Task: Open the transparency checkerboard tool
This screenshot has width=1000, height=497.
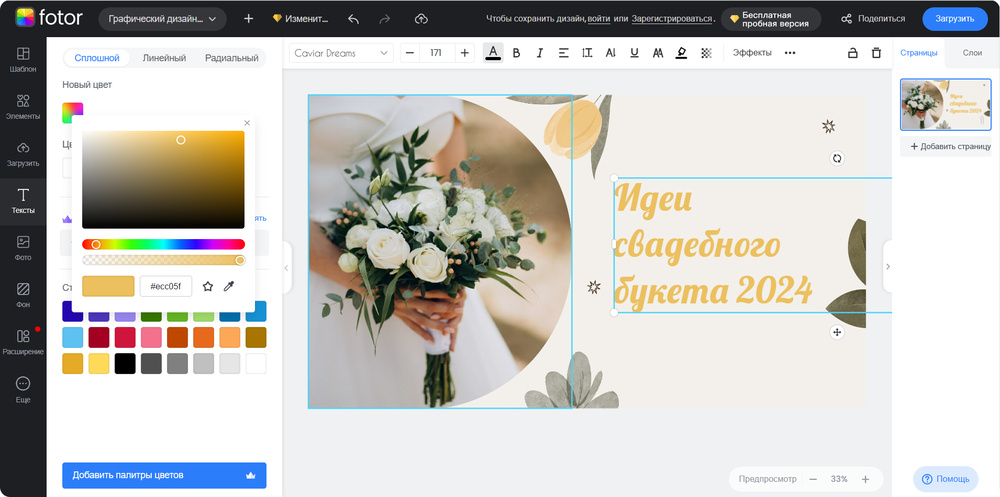Action: 706,53
